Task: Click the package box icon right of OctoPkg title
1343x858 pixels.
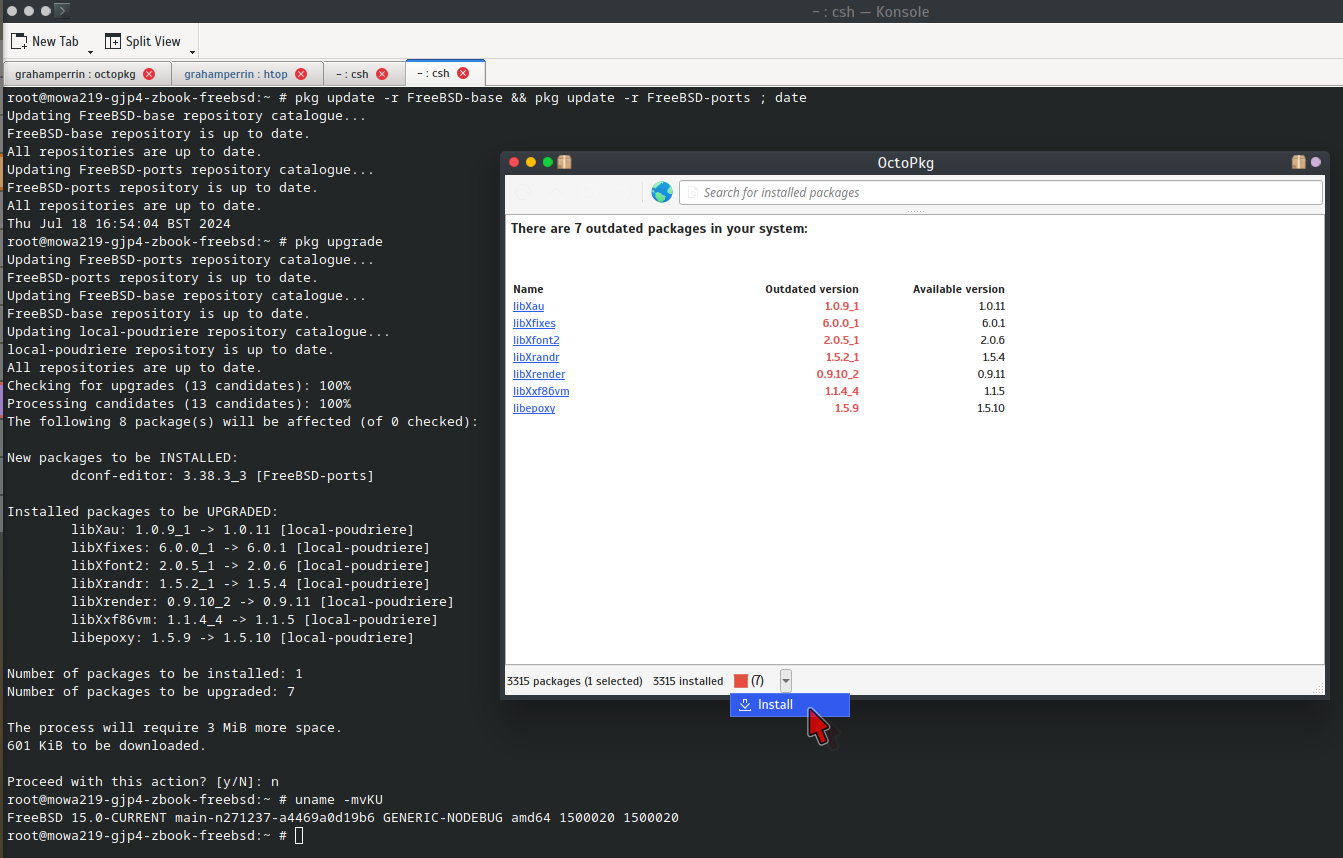Action: point(1298,162)
